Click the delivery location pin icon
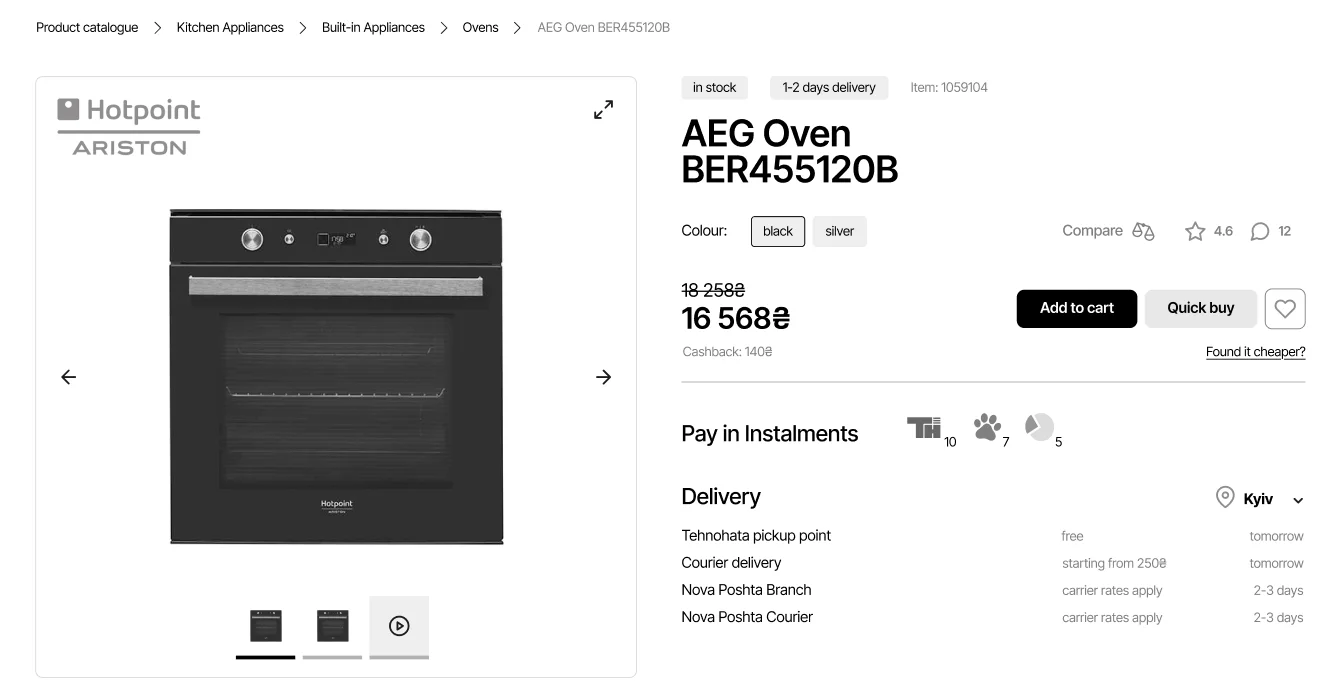1340x692 pixels. coord(1225,497)
